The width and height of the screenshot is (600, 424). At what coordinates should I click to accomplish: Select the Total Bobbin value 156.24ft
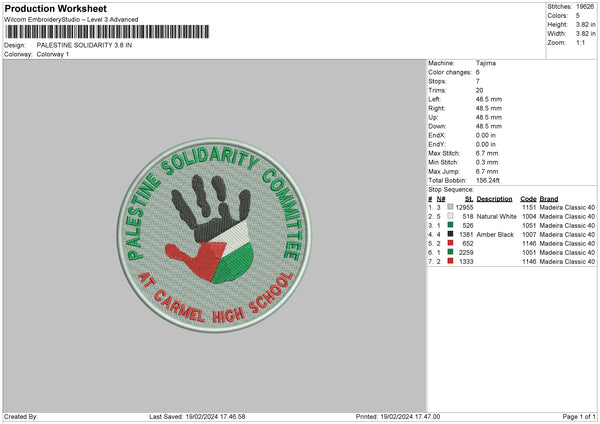pos(488,181)
